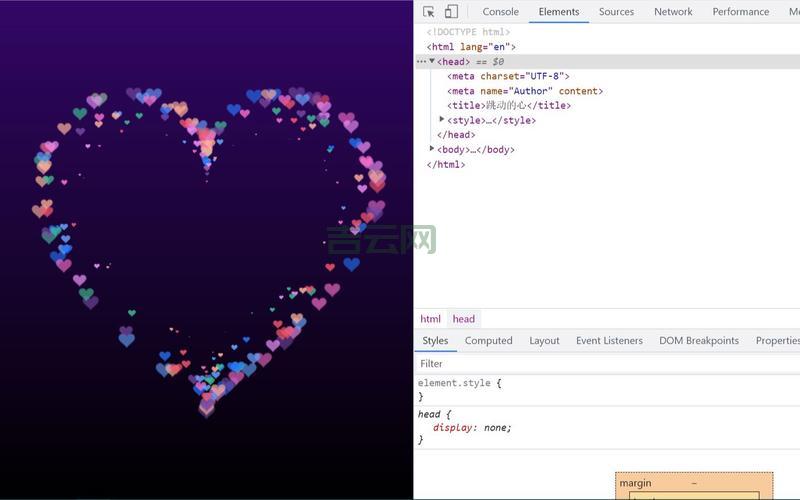Viewport: 800px width, 500px height.
Task: Click the margin box in box model
Action: [635, 483]
